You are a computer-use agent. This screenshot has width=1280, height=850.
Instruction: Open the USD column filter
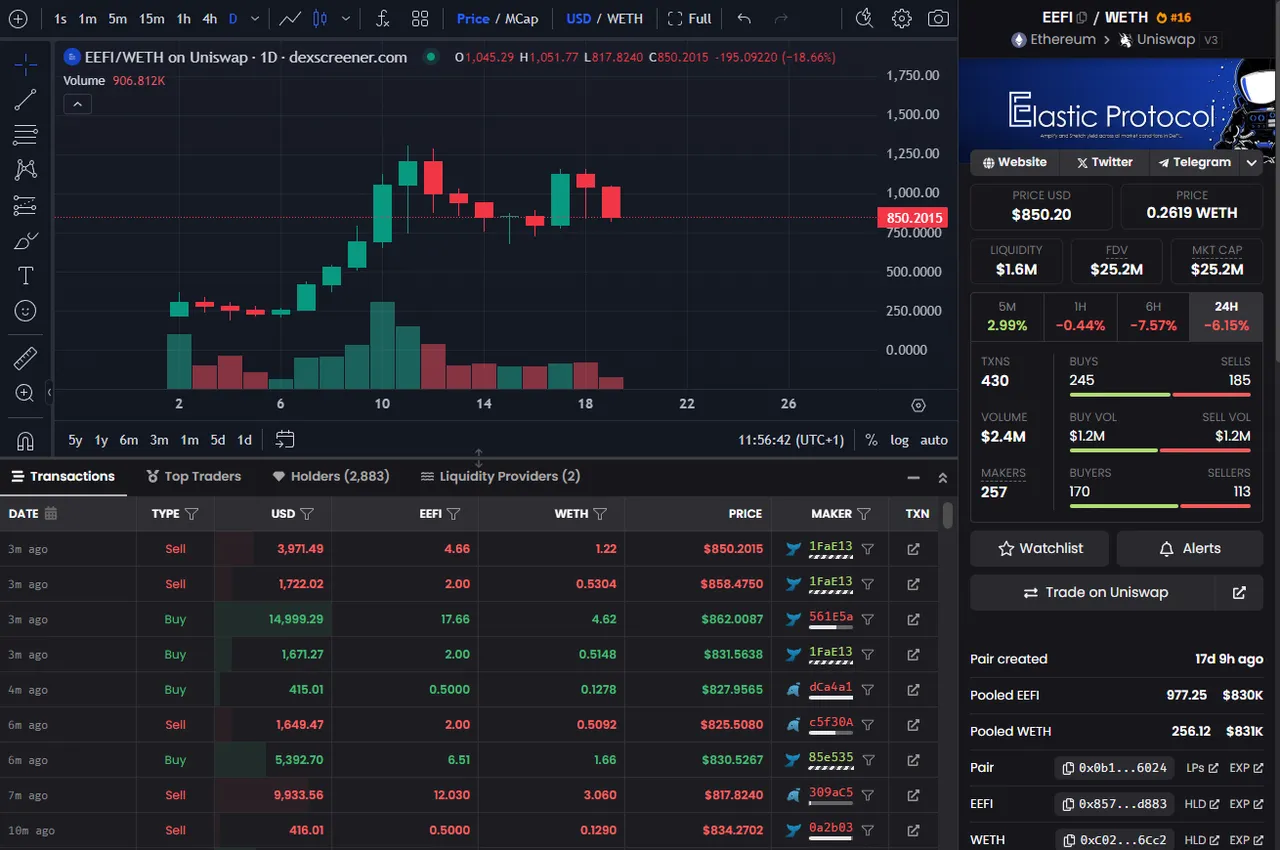[x=307, y=514]
